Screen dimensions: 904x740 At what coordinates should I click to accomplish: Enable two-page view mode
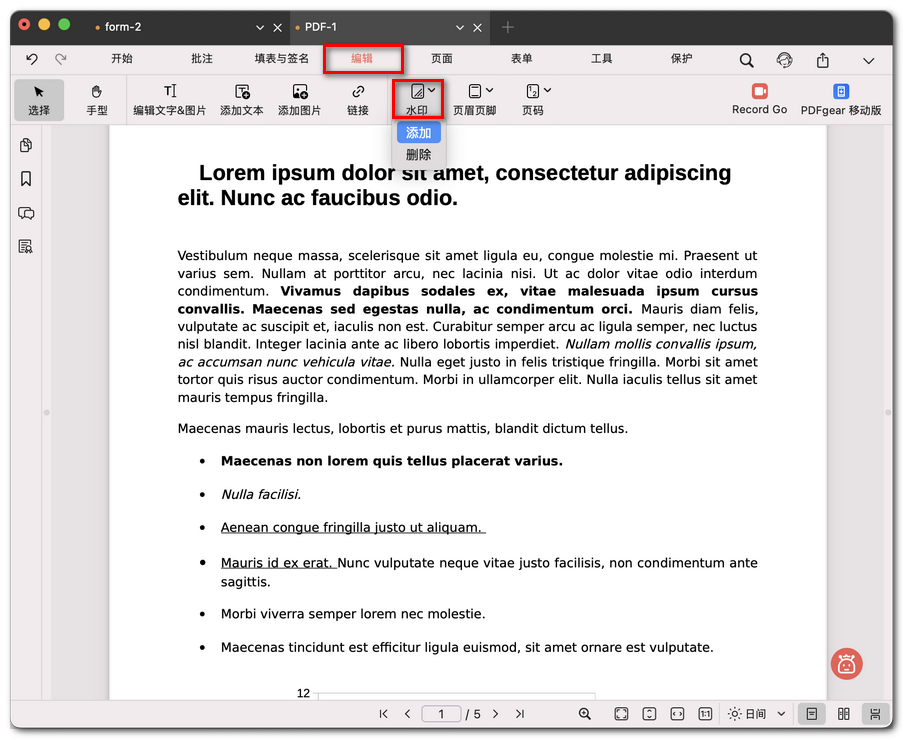(x=843, y=714)
